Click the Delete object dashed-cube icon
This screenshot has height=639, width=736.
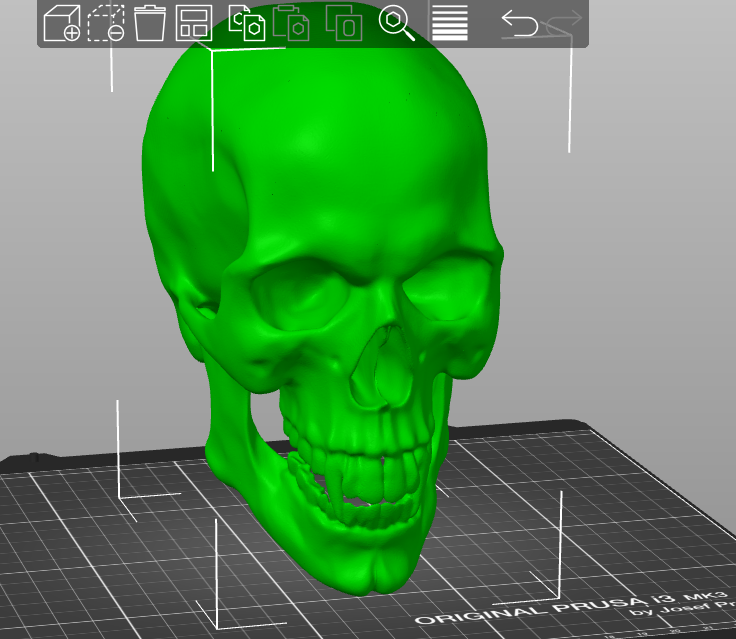click(x=106, y=23)
